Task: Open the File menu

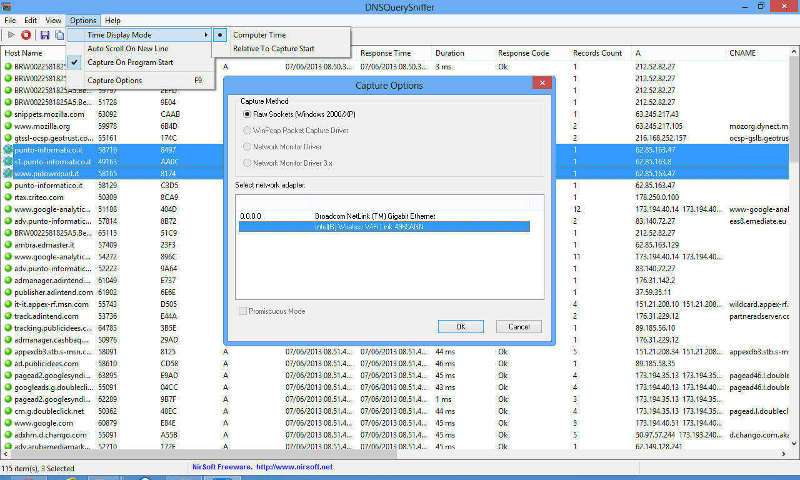Action: (10, 20)
